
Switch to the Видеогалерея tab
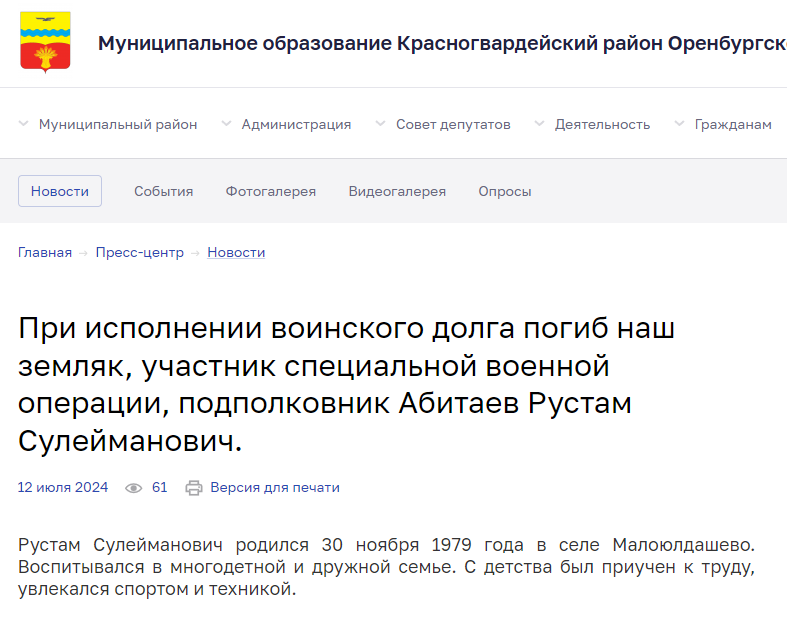click(397, 191)
